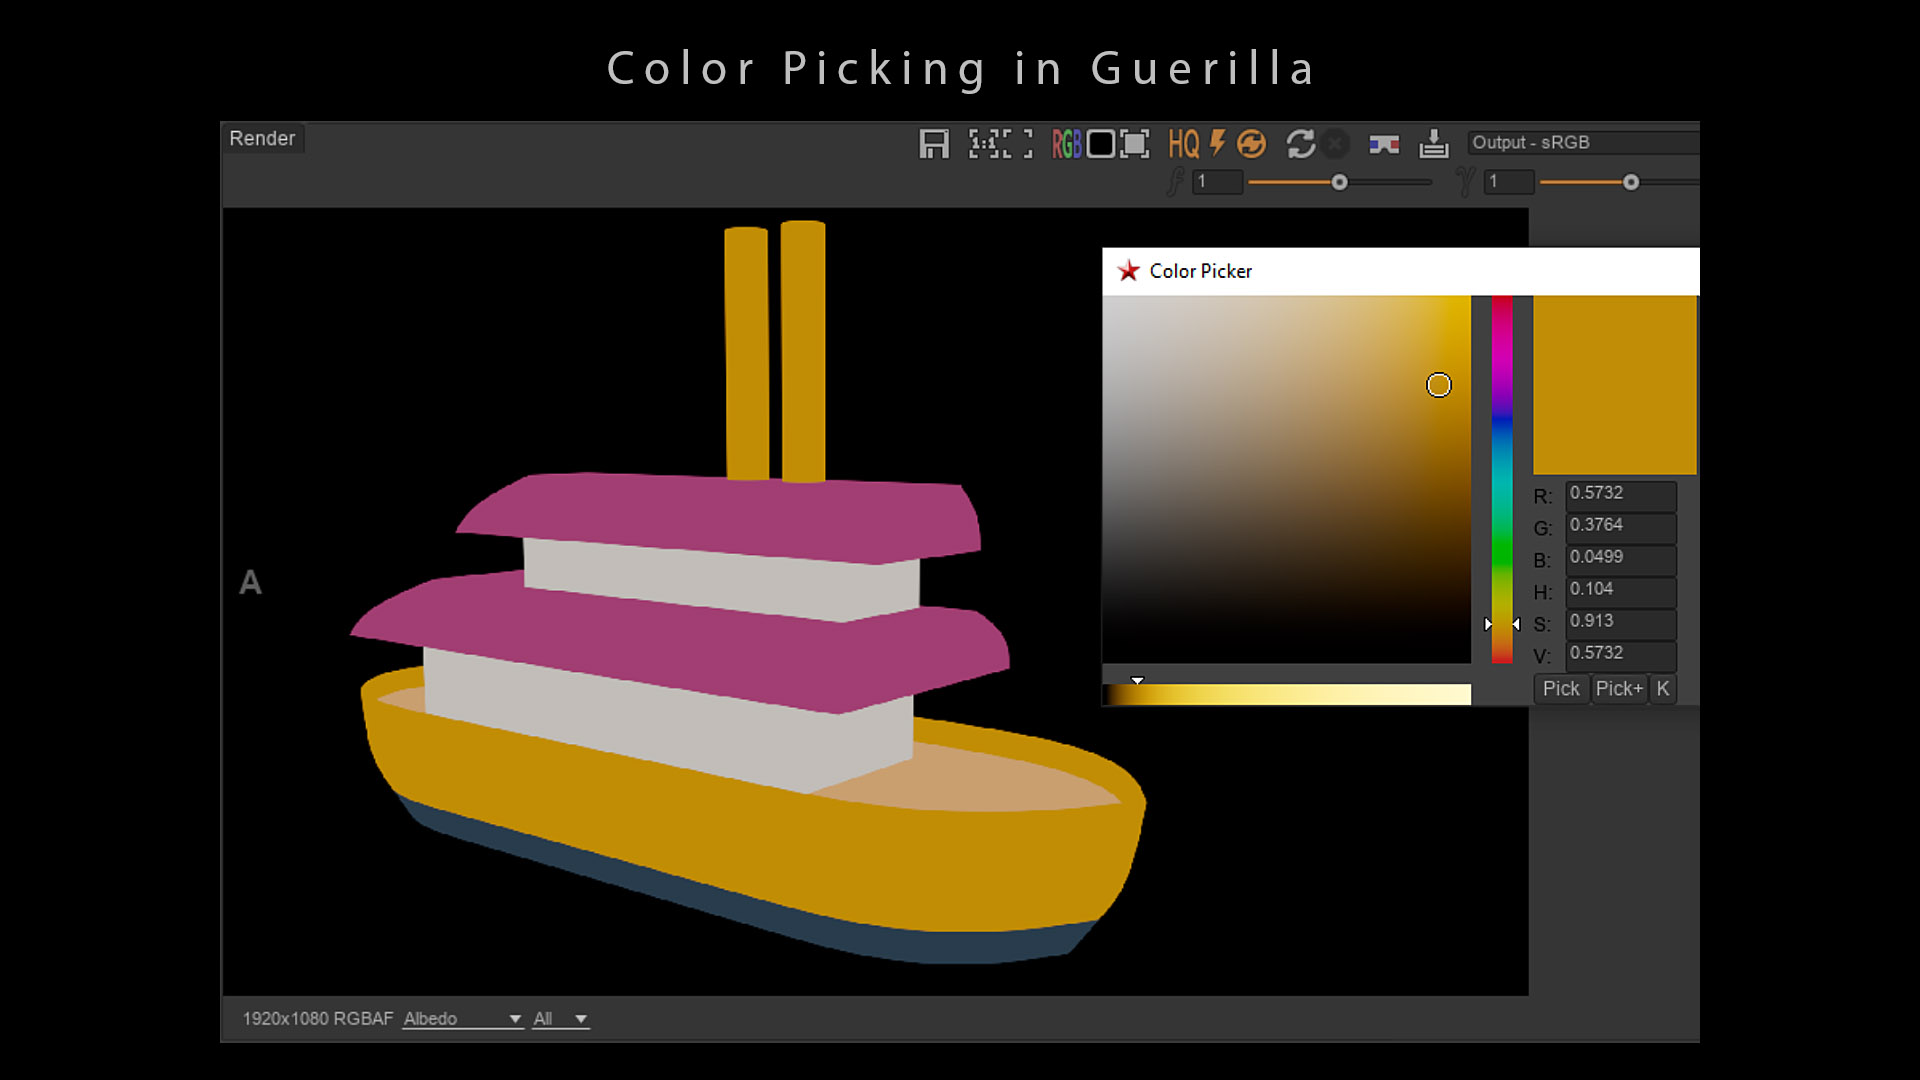This screenshot has height=1080, width=1920.
Task: Open the Output - sRGB dropdown
Action: point(1583,142)
